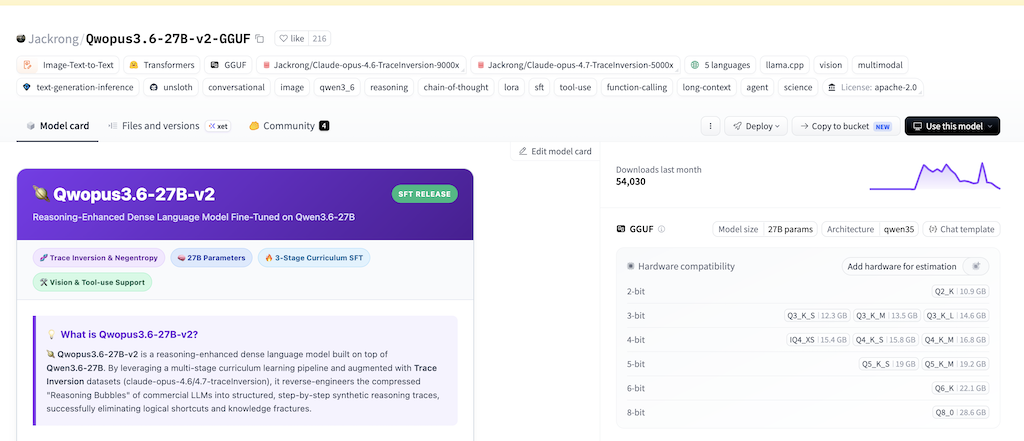This screenshot has height=441, width=1024.
Task: Open the Community tab
Action: click(x=289, y=125)
